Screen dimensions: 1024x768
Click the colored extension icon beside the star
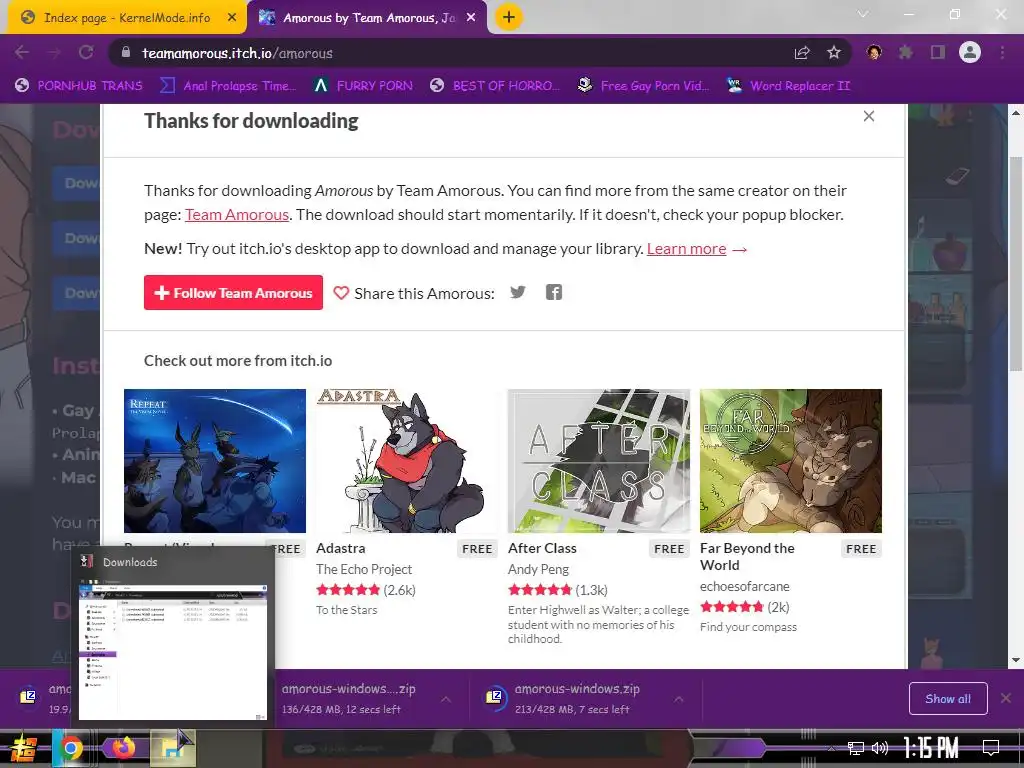click(874, 52)
